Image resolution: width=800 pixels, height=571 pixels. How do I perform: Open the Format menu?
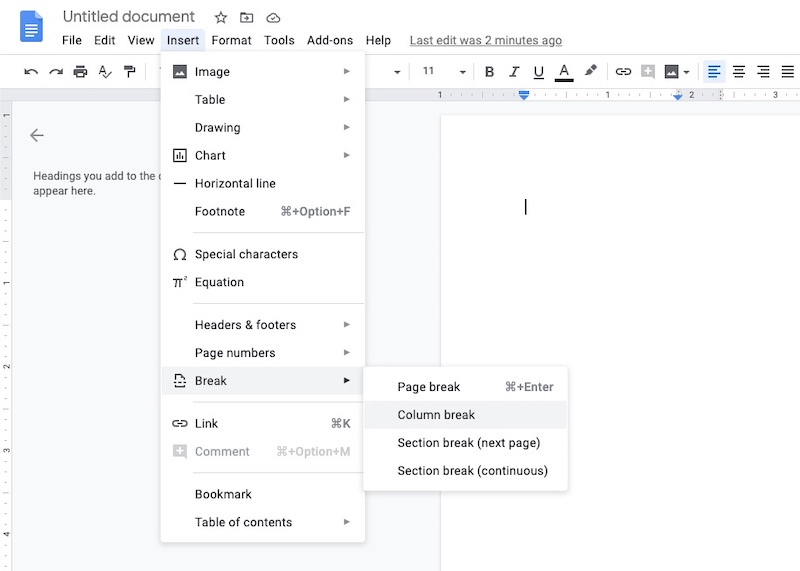(231, 40)
